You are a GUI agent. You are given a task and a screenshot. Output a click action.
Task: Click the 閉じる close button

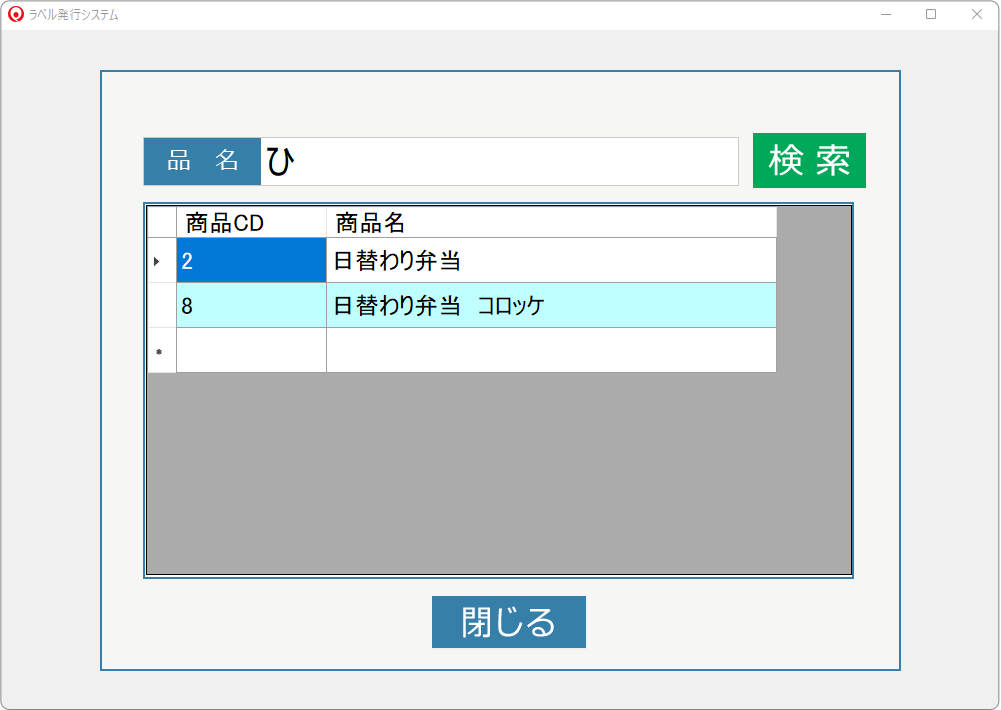[x=509, y=622]
